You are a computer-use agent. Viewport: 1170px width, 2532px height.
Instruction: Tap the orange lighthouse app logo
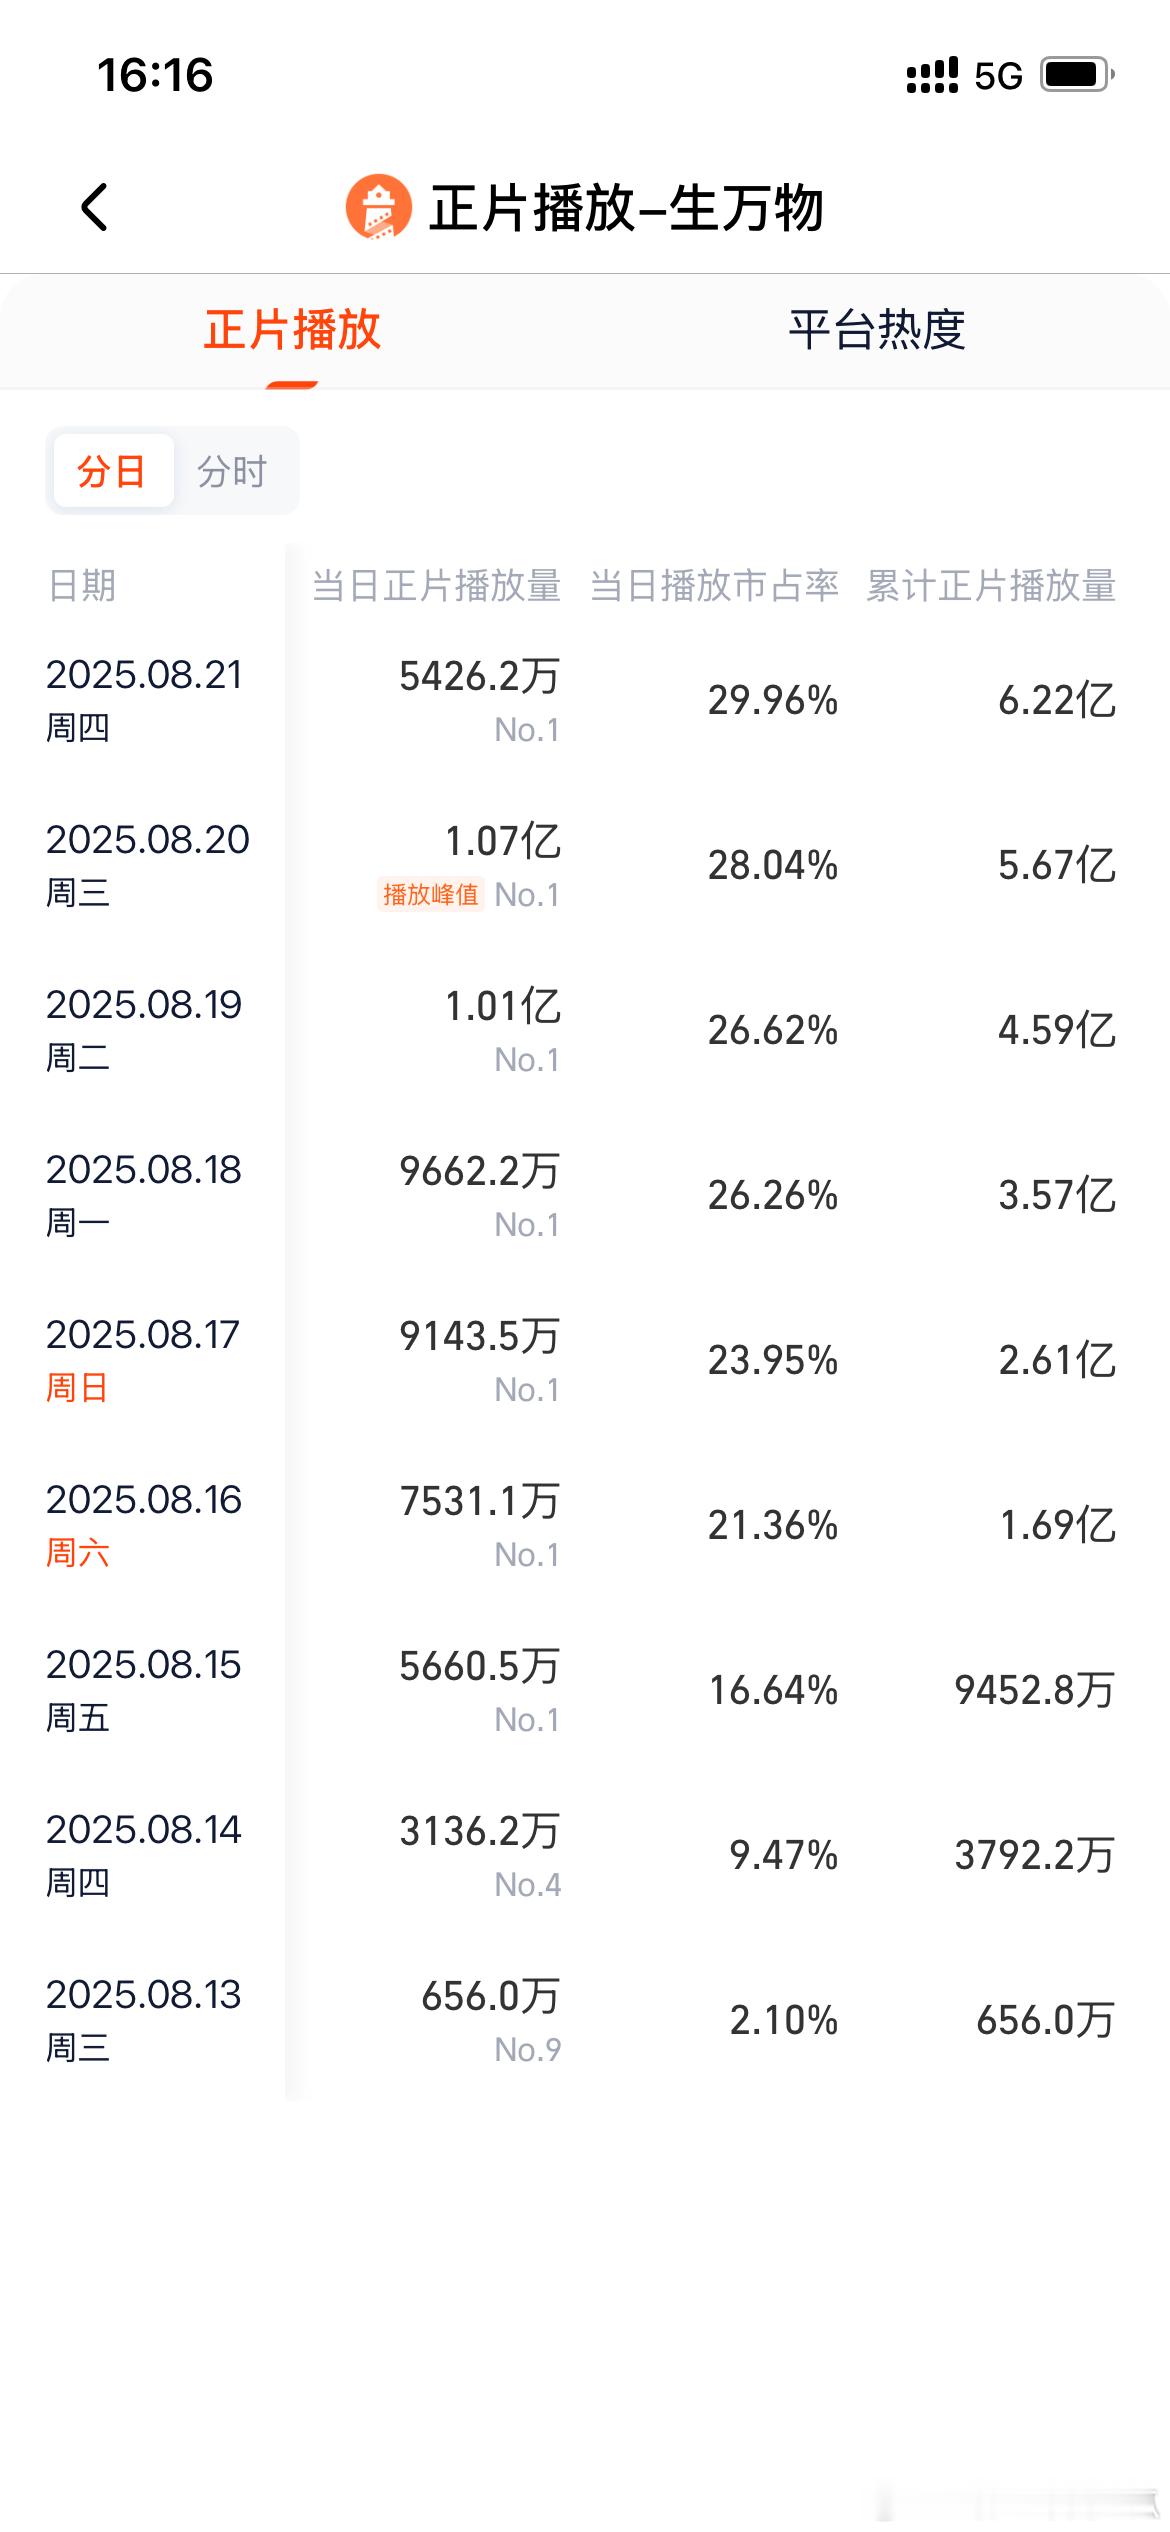[378, 208]
